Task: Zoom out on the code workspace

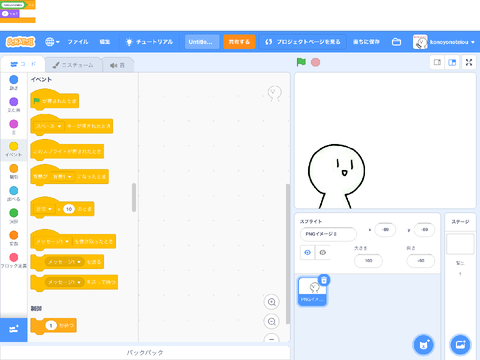Action: click(x=272, y=322)
